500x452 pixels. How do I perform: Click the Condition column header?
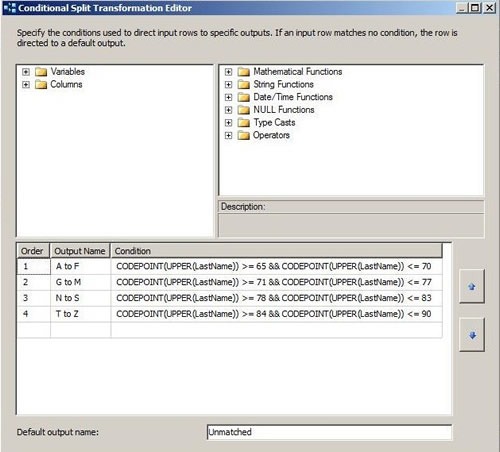276,251
